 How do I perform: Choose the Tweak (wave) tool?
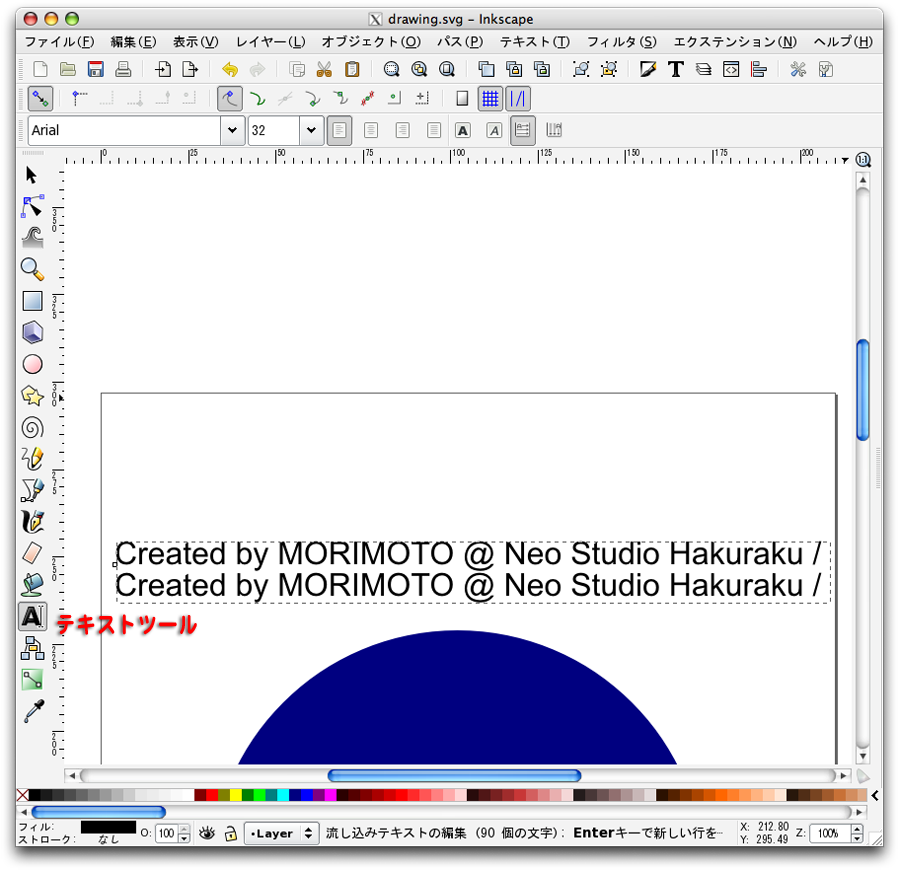(x=32, y=237)
